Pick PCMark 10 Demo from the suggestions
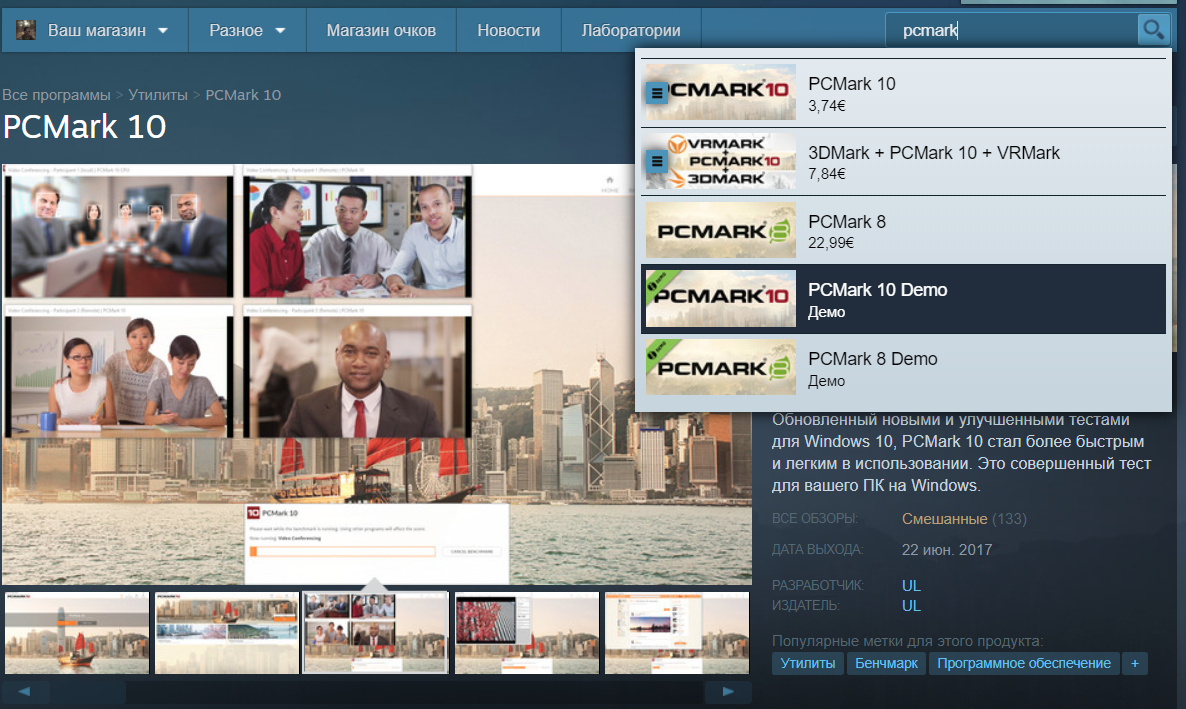This screenshot has width=1186, height=709. pos(903,299)
